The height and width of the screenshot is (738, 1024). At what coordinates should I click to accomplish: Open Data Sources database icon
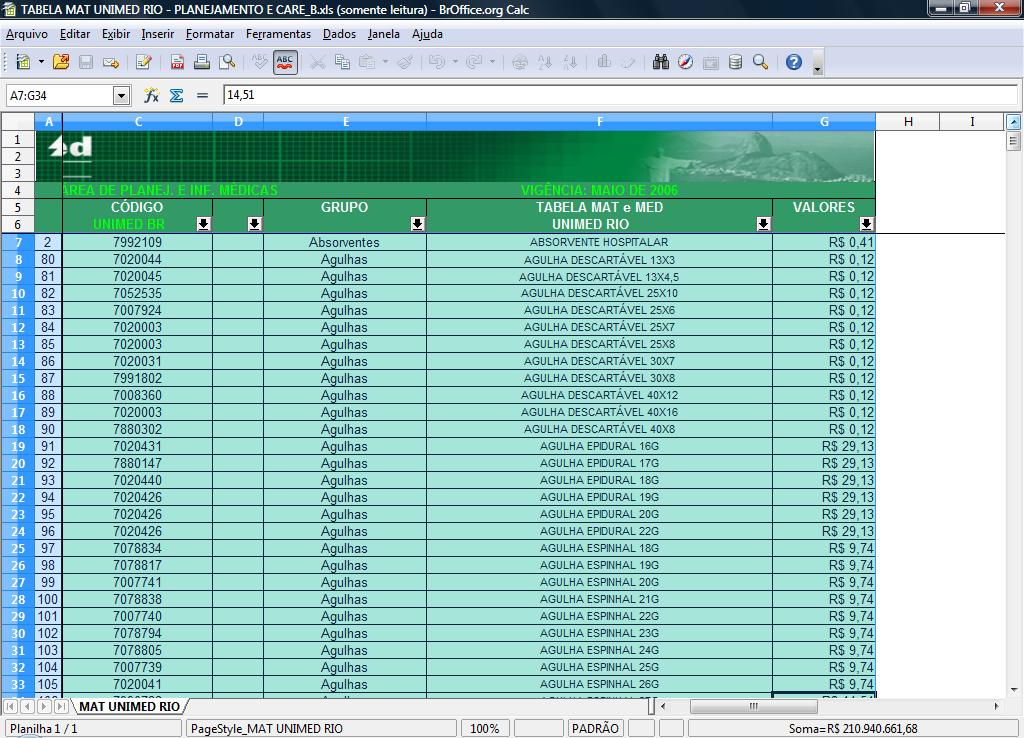coord(735,62)
